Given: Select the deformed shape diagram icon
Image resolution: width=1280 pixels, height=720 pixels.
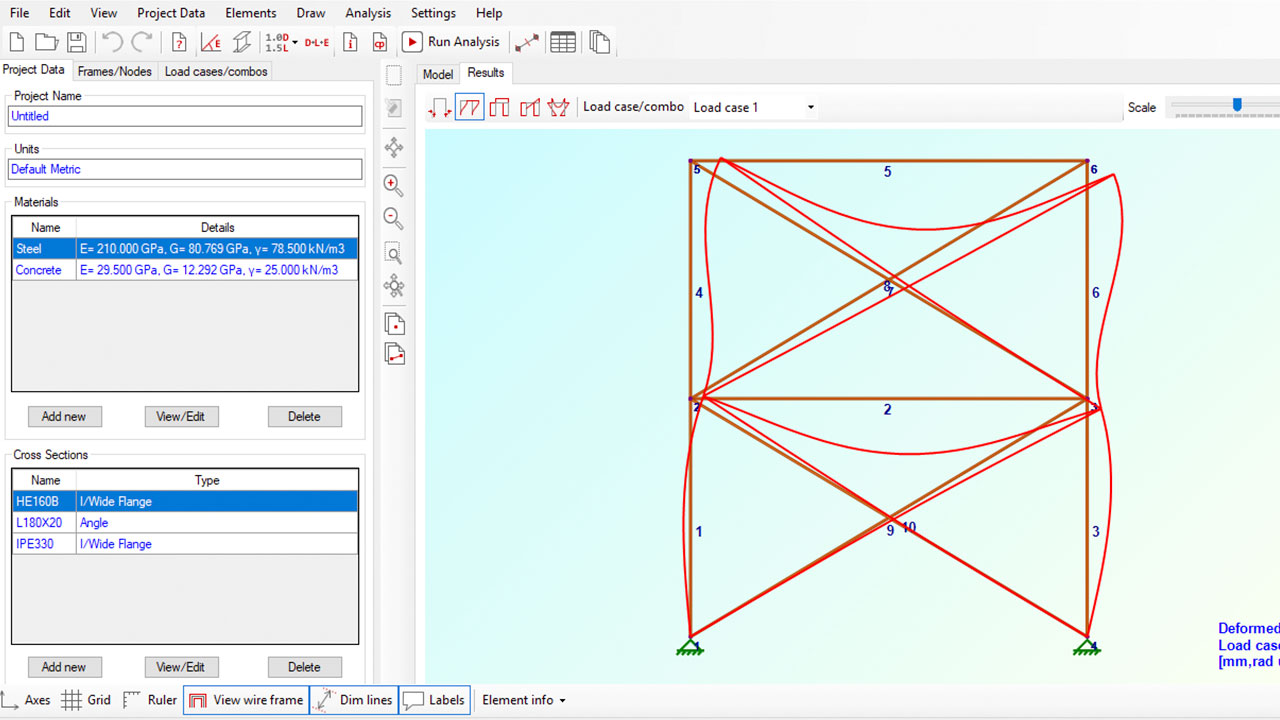Looking at the screenshot, I should point(469,107).
